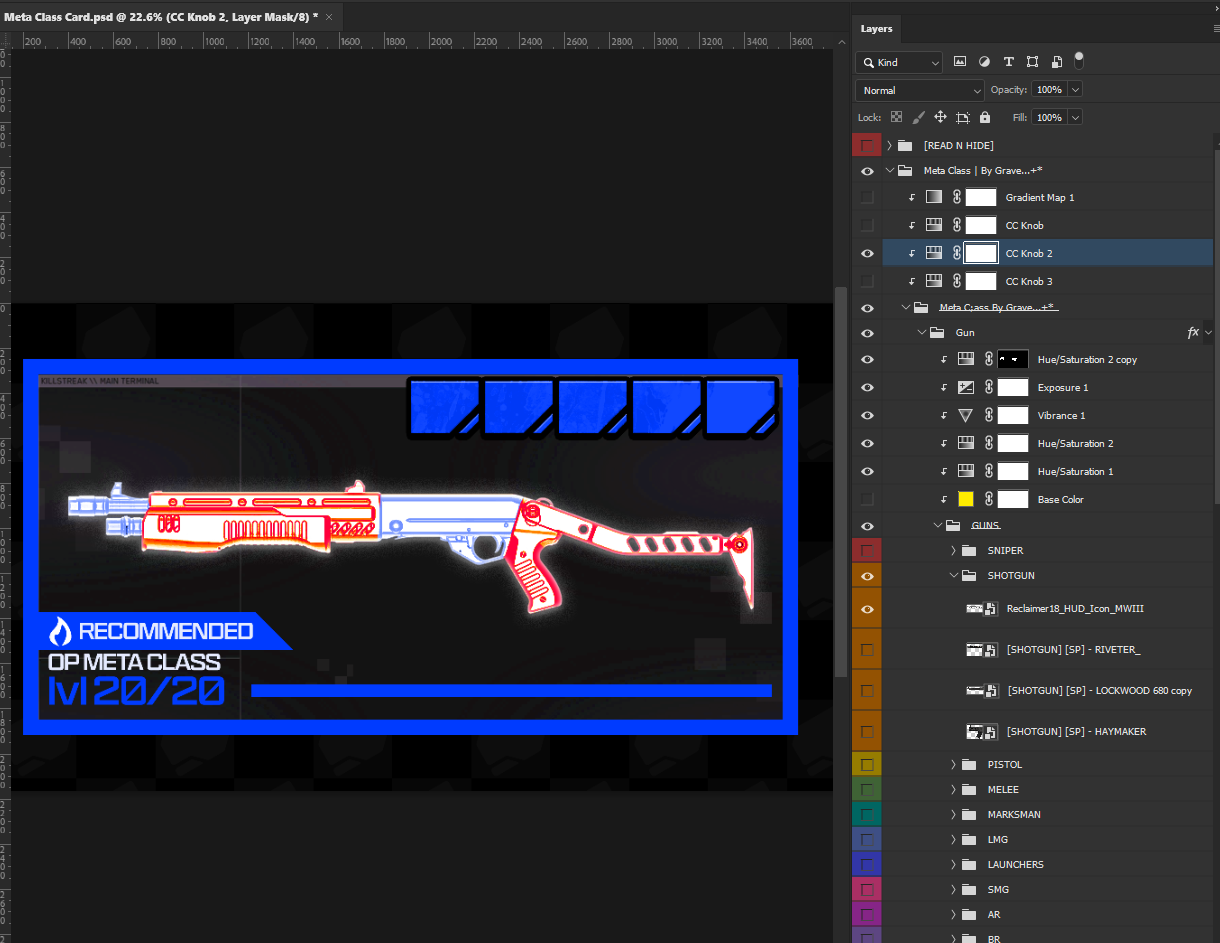1220x943 pixels.
Task: Filter layers by pixel layers icon
Action: [960, 62]
